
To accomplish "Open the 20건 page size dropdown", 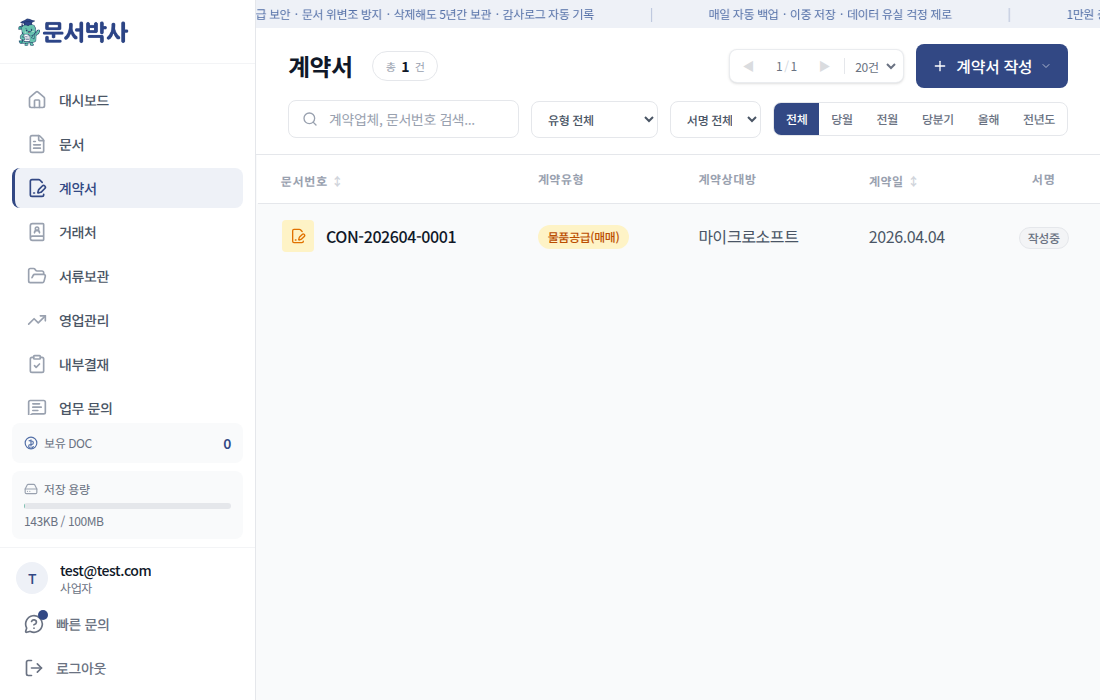I will 873,65.
